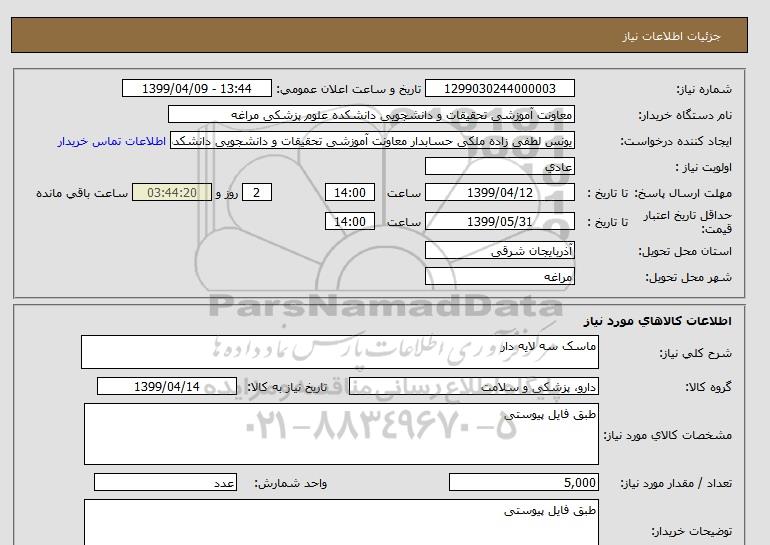The height and width of the screenshot is (545, 770).
Task: Click the buyer notes text area
Action: [341, 522]
